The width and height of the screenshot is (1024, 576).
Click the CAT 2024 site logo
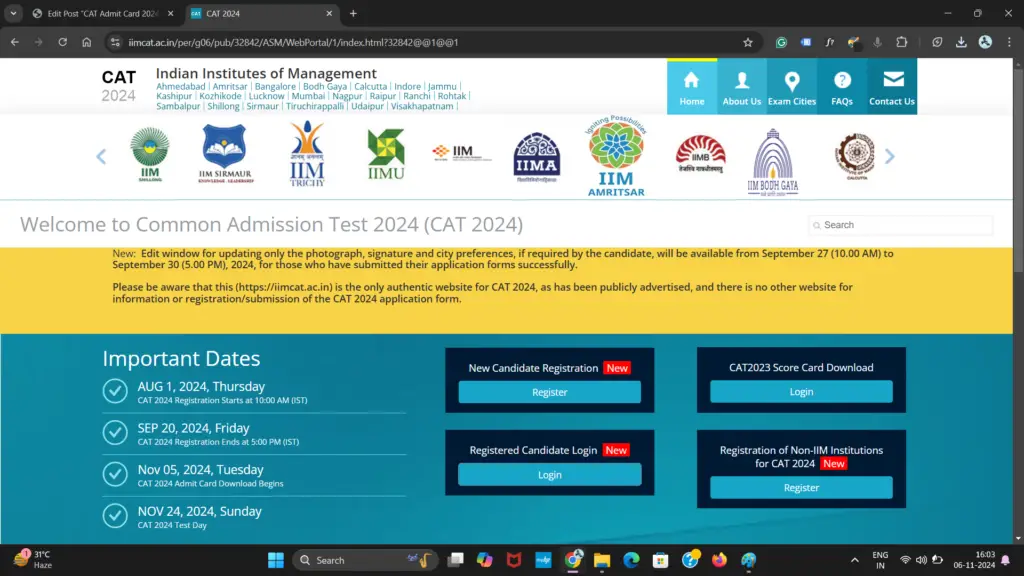(x=119, y=86)
